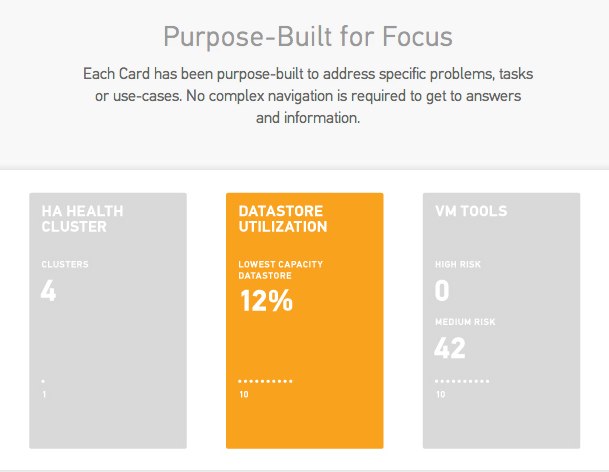Click the Medium Risk label
Viewport: 609px width, 472px height.
point(464,322)
